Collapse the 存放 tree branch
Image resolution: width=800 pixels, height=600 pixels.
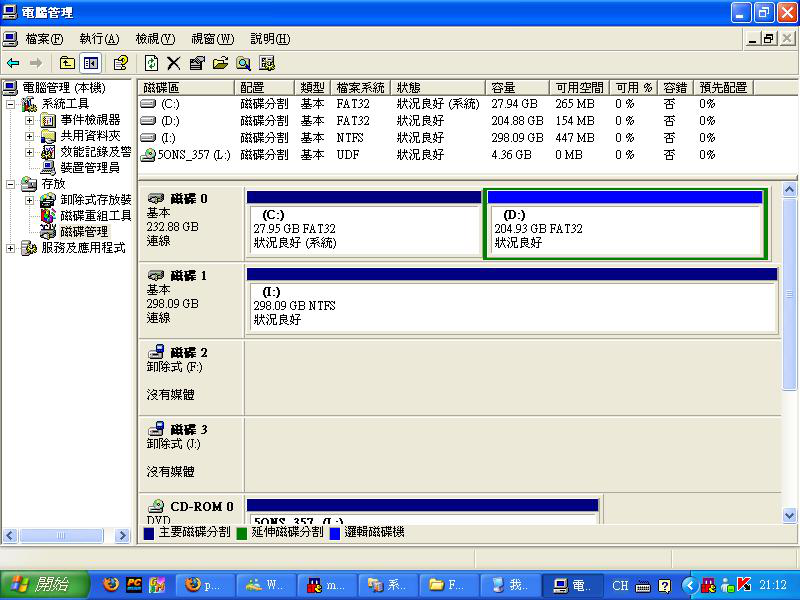pos(11,184)
